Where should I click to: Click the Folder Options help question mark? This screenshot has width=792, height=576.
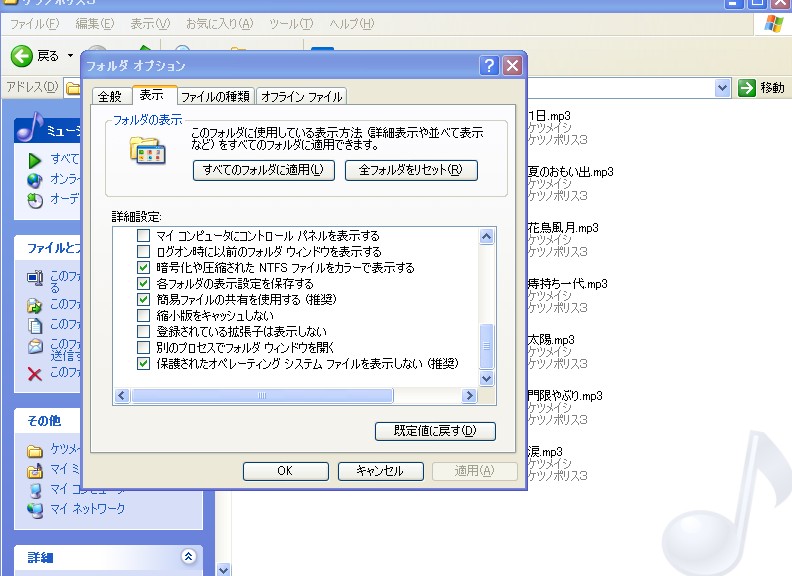click(x=489, y=66)
